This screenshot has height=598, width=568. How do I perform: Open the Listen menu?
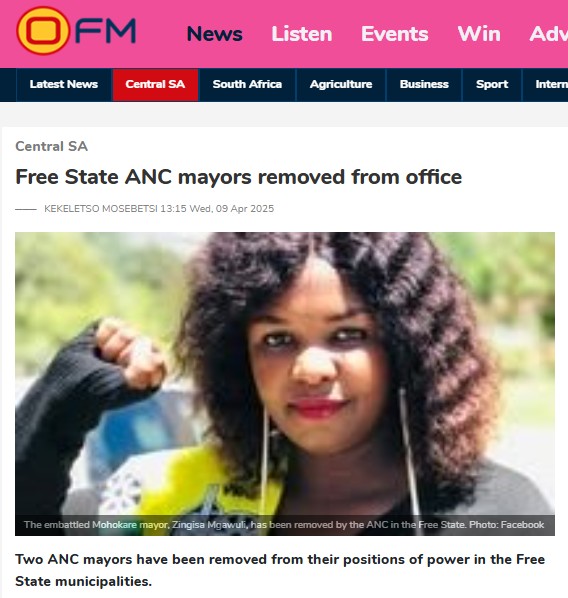coord(301,34)
